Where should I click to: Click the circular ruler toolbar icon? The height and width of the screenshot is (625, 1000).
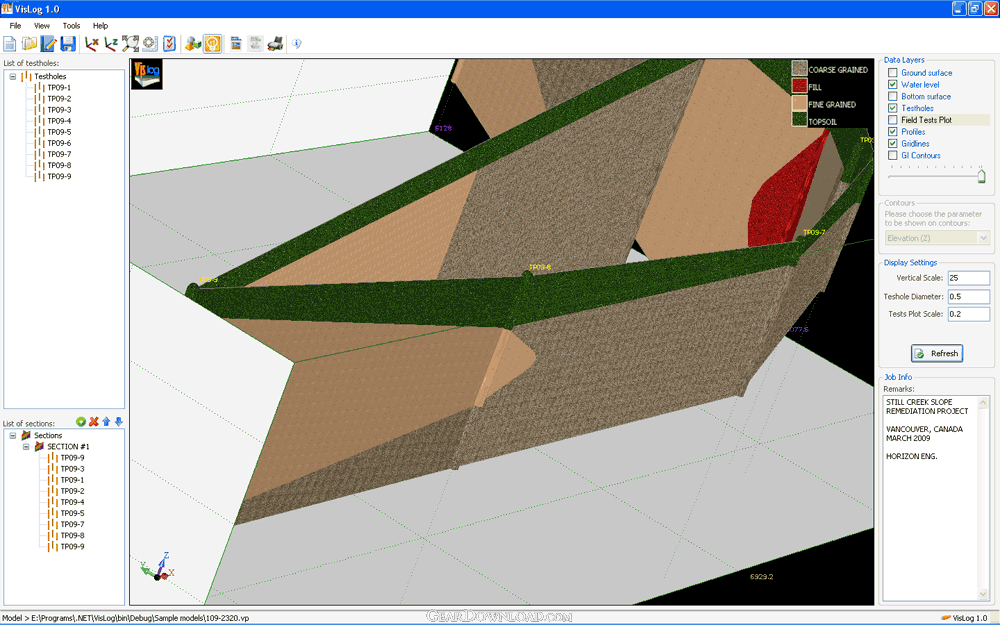(x=150, y=44)
